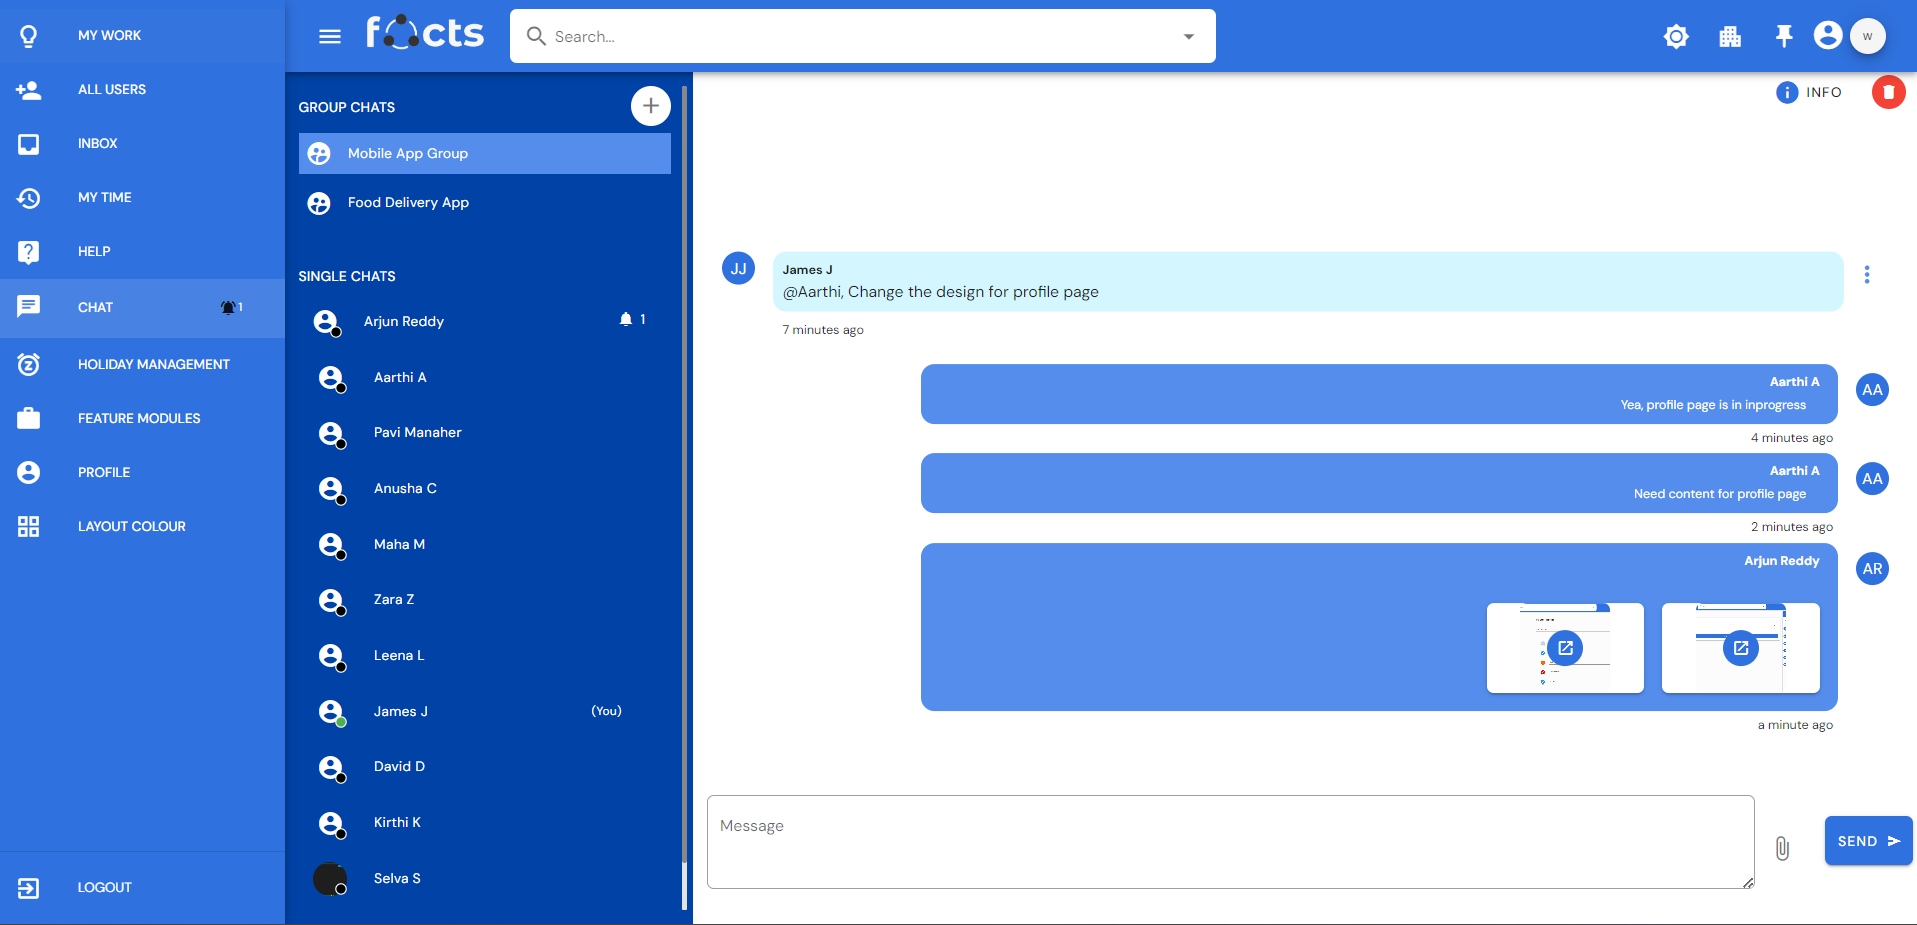1917x925 pixels.
Task: Open the first shared image thumbnail
Action: pos(1565,648)
